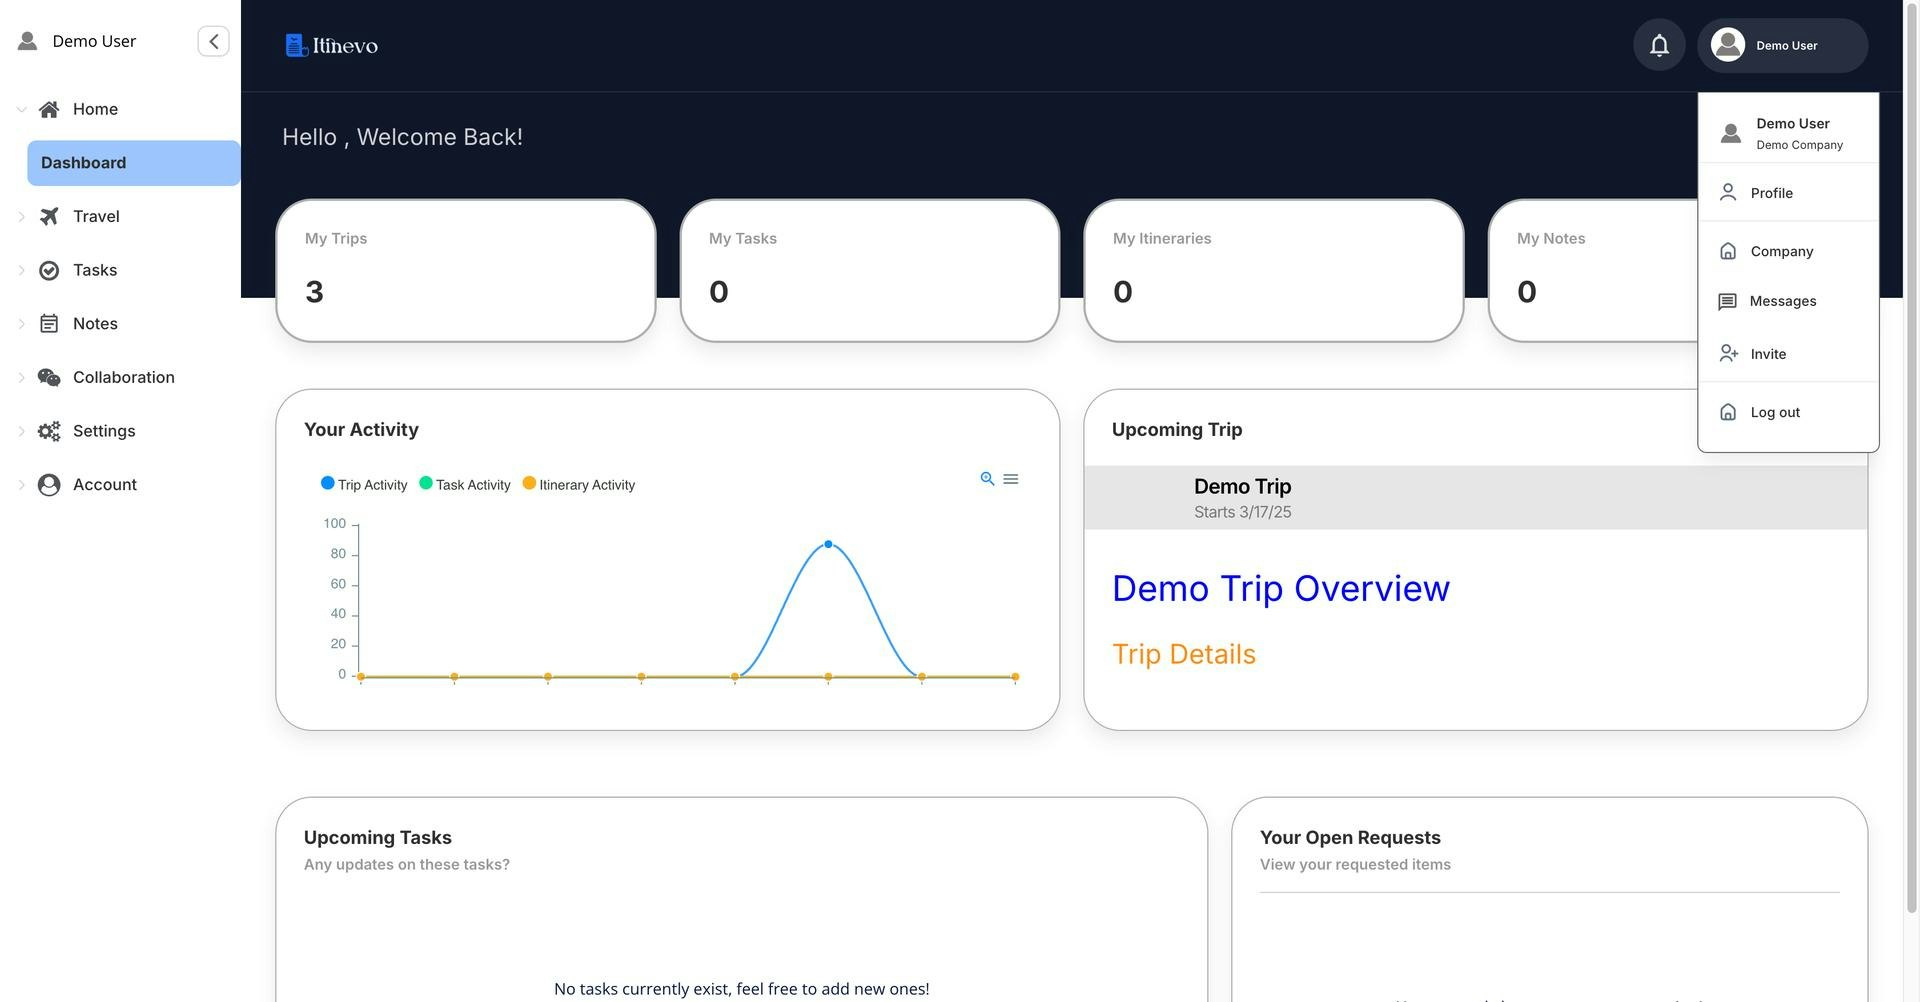Click the Demo Trip Overview heading

click(1281, 588)
